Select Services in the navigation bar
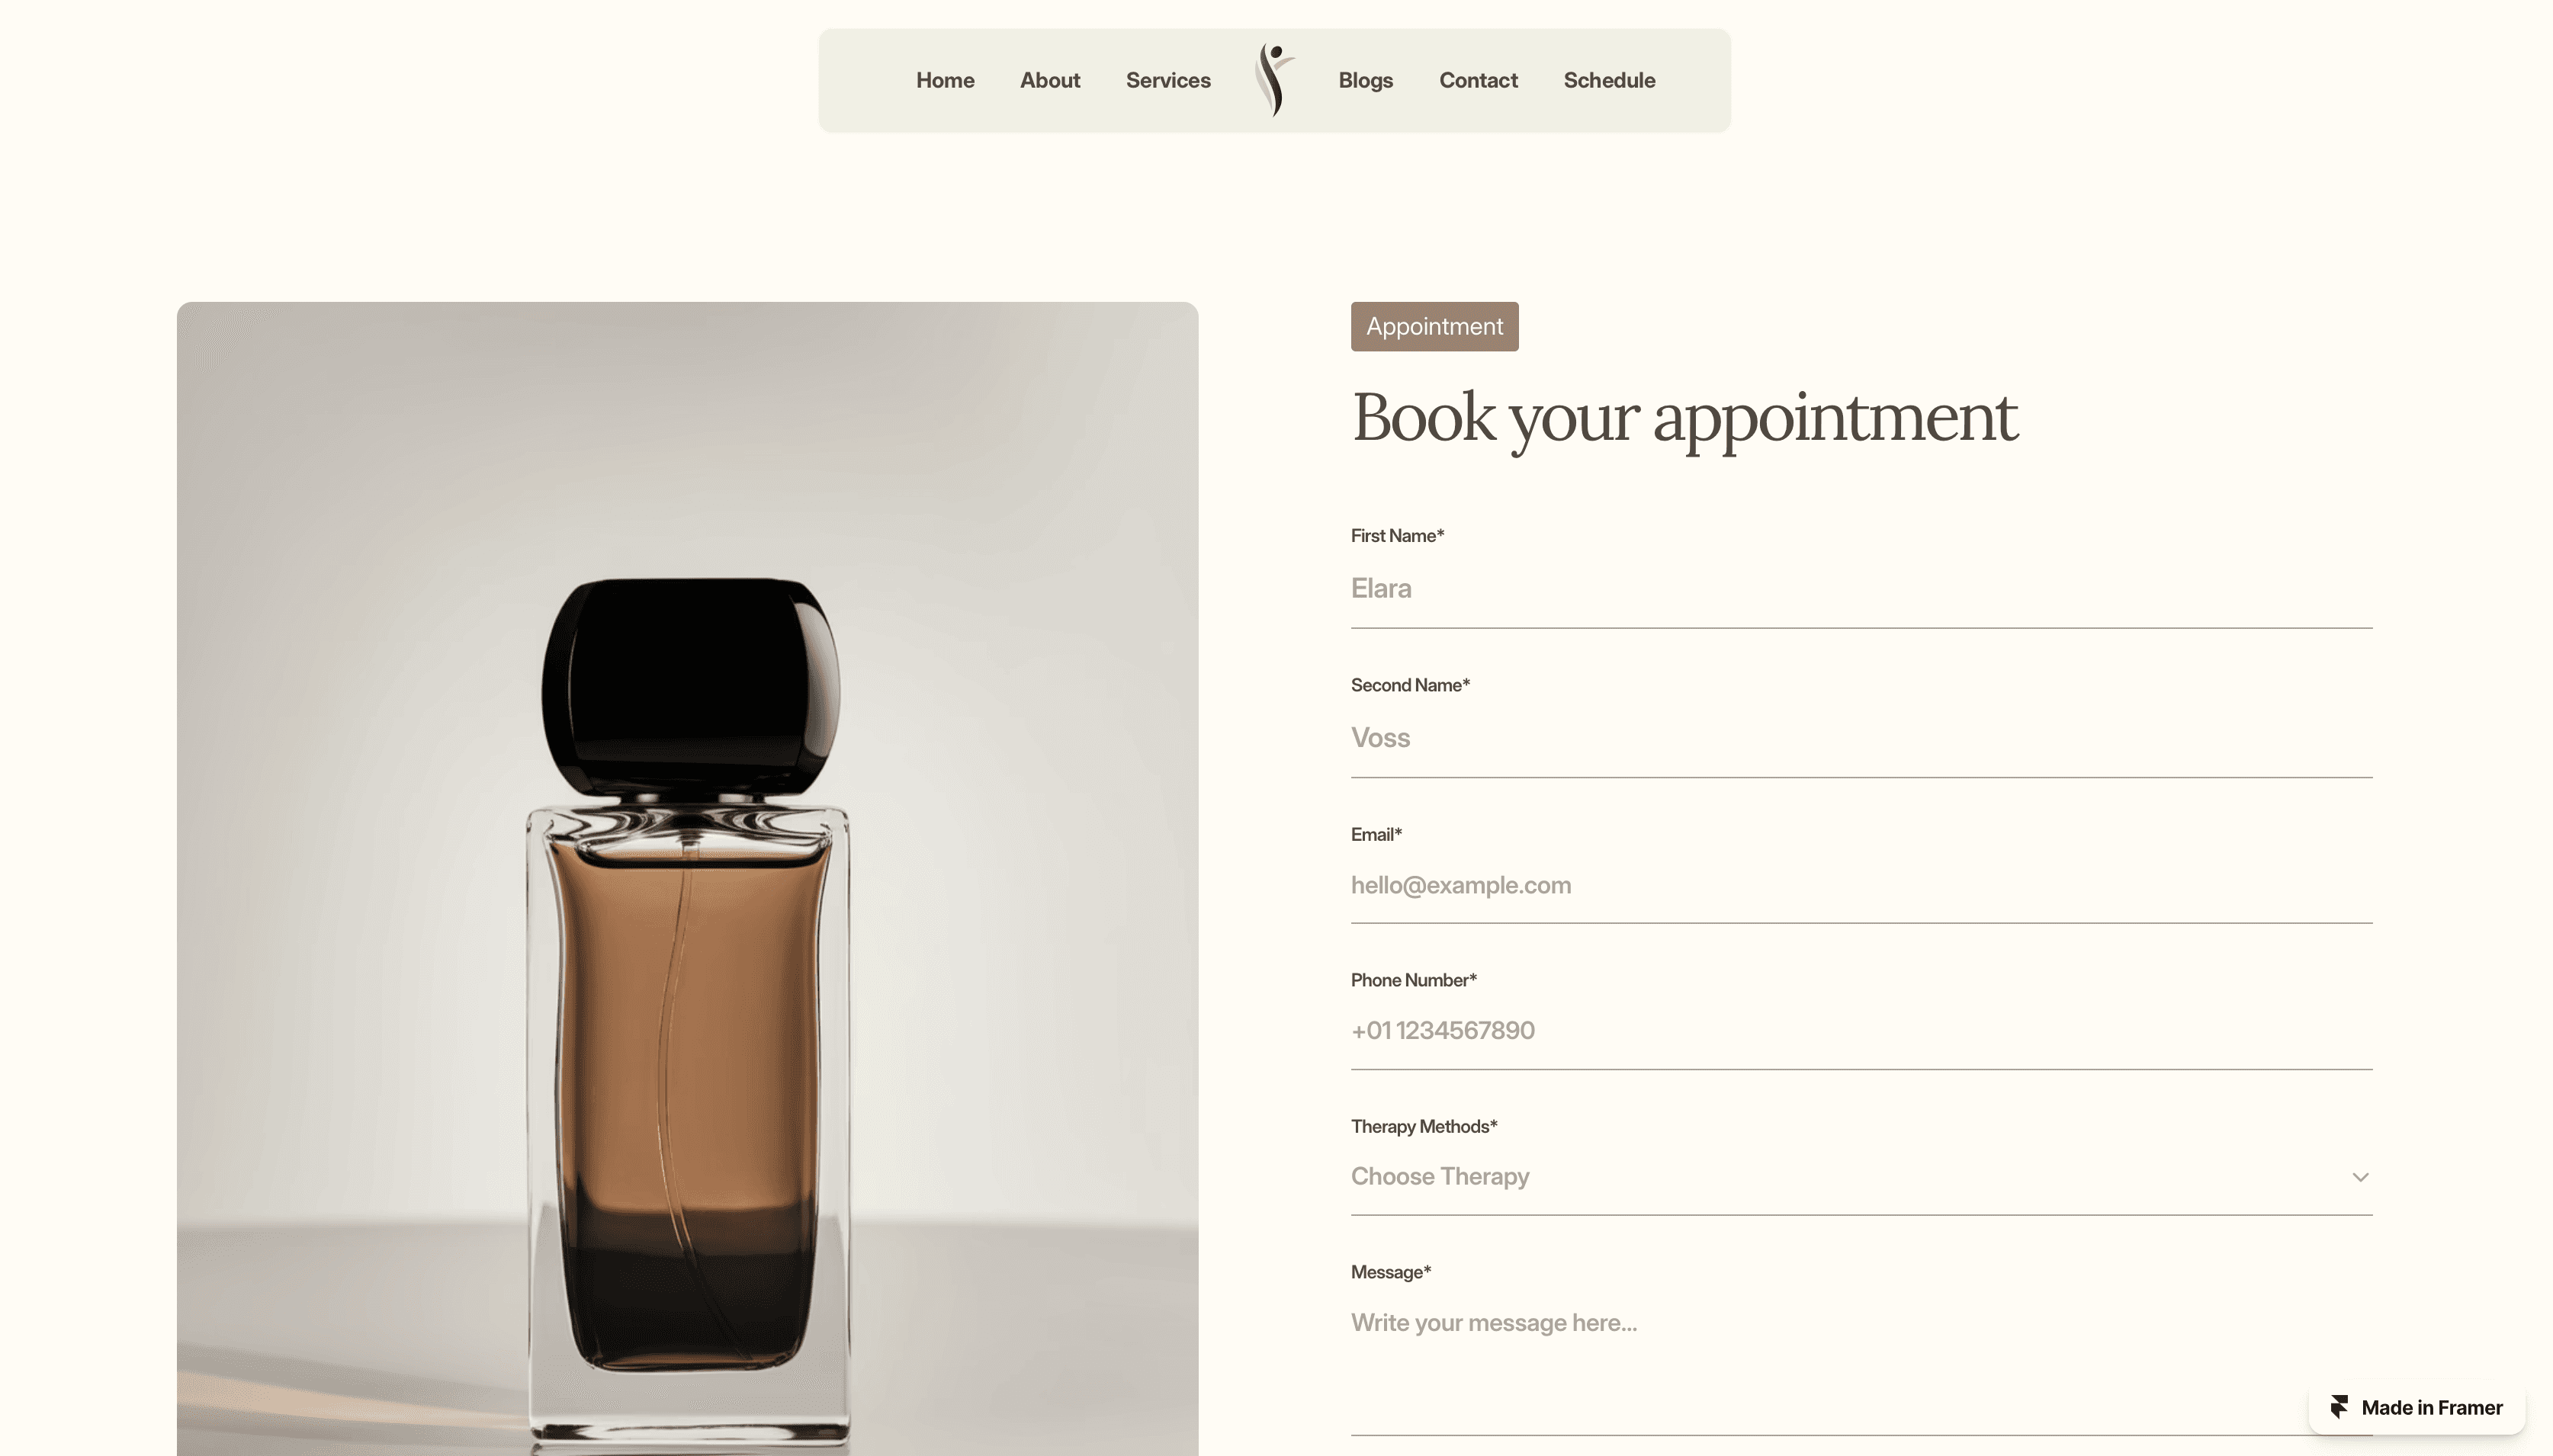2553x1456 pixels. (x=1168, y=80)
